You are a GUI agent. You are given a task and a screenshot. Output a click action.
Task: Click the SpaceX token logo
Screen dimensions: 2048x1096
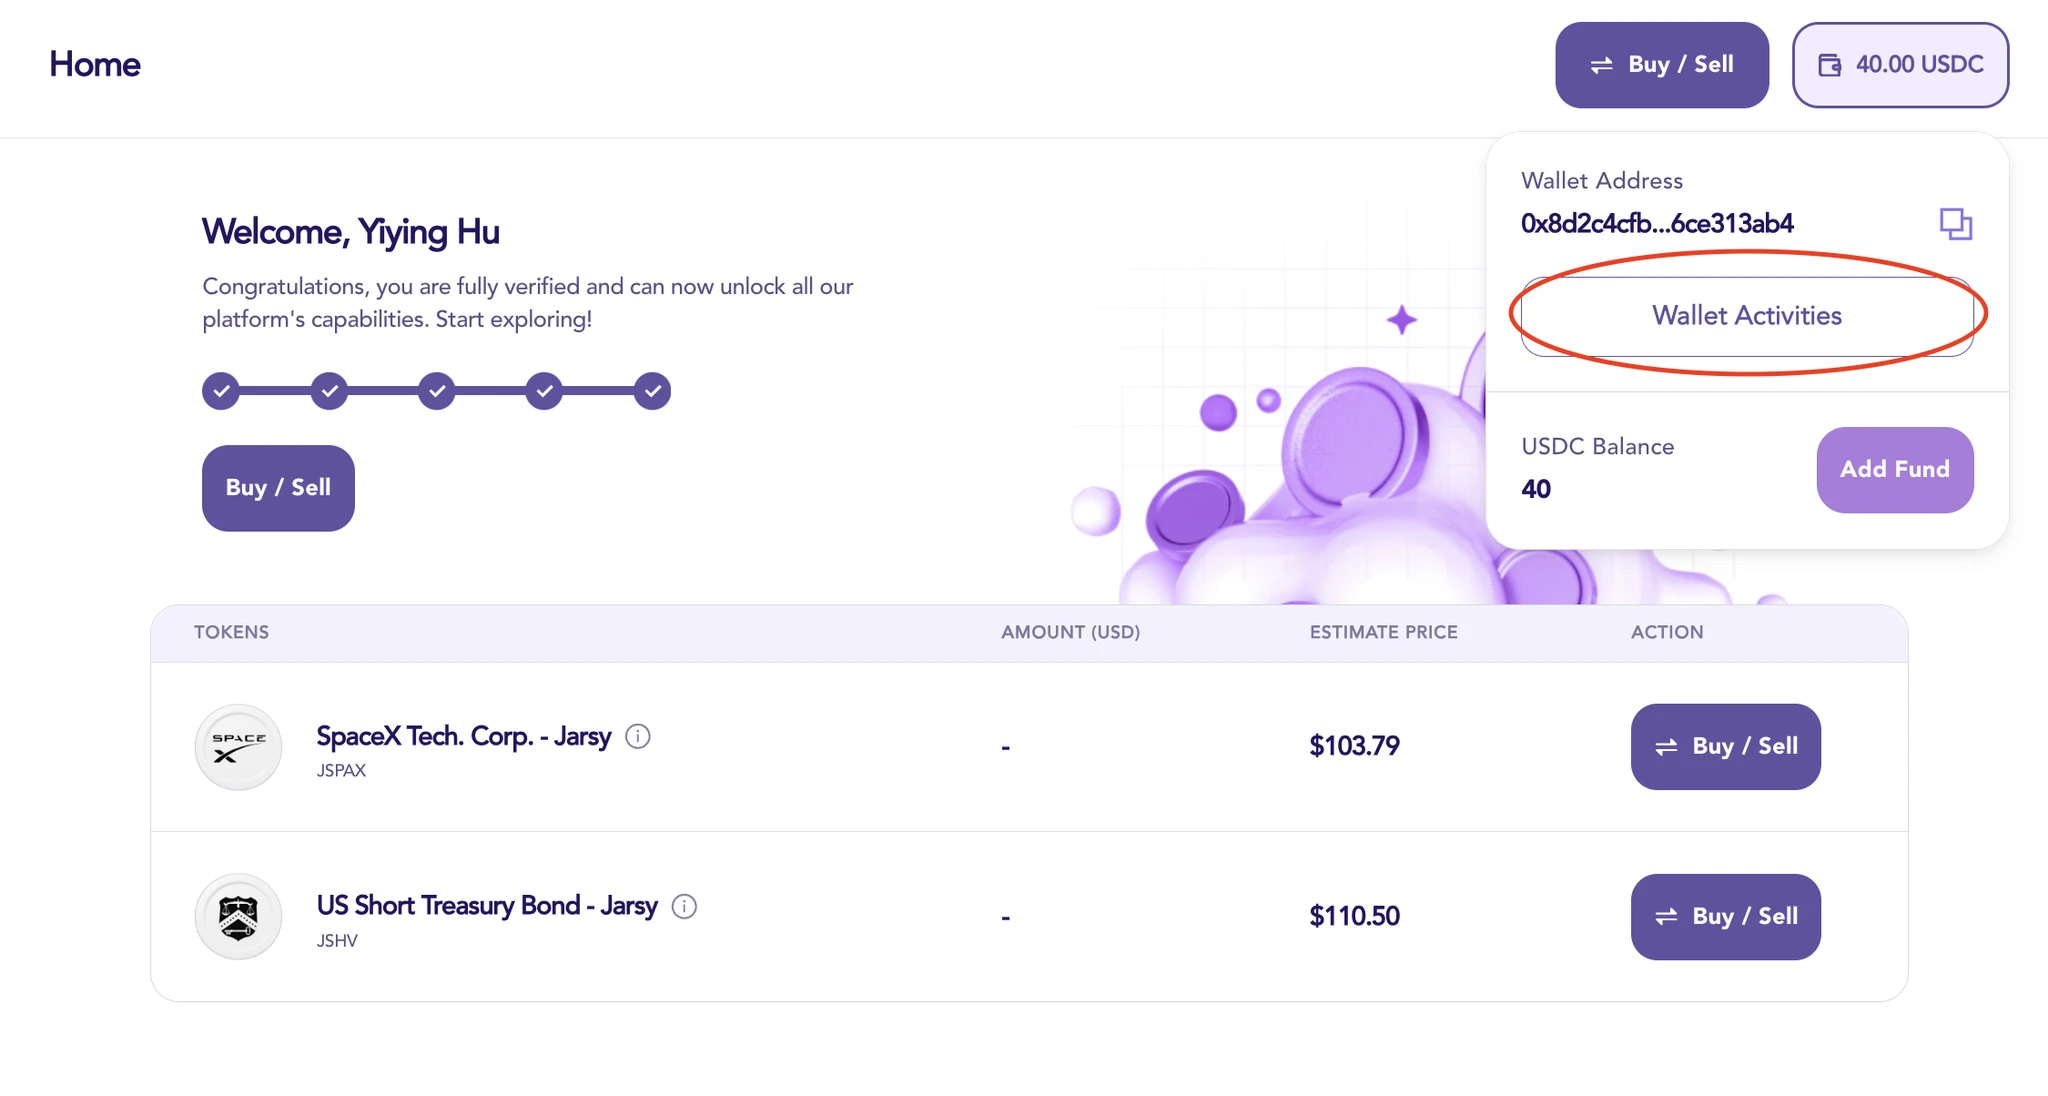[x=238, y=747]
